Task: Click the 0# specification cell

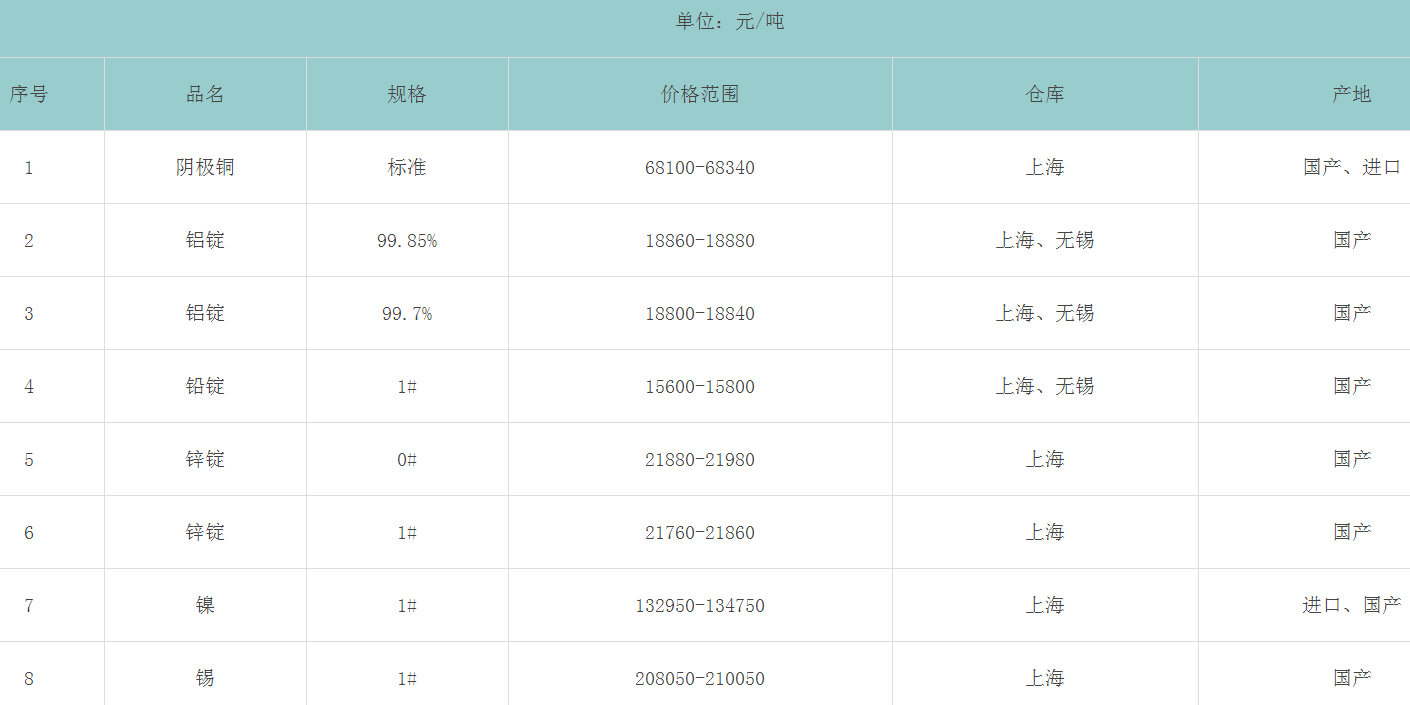Action: coord(407,460)
